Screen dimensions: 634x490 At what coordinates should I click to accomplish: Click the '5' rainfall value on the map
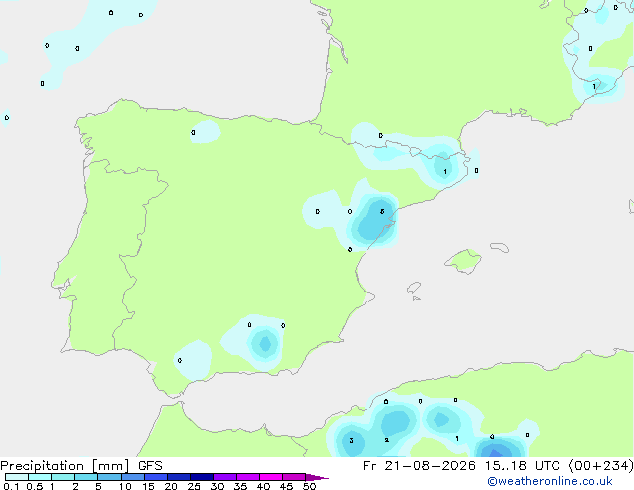(382, 211)
